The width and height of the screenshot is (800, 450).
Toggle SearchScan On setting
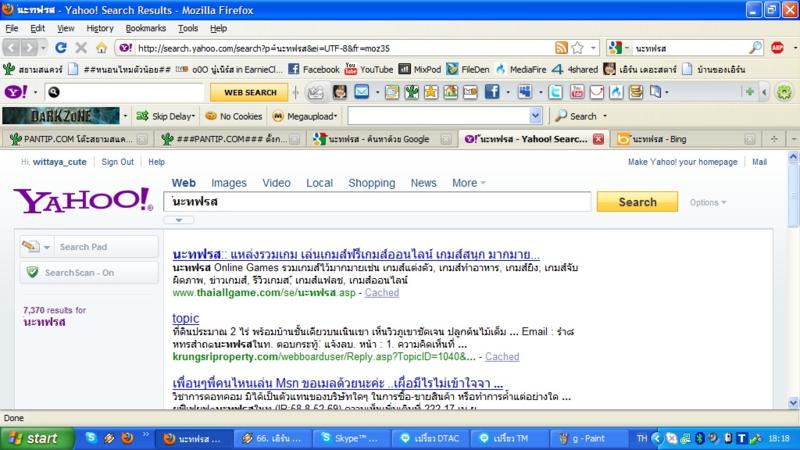89,272
